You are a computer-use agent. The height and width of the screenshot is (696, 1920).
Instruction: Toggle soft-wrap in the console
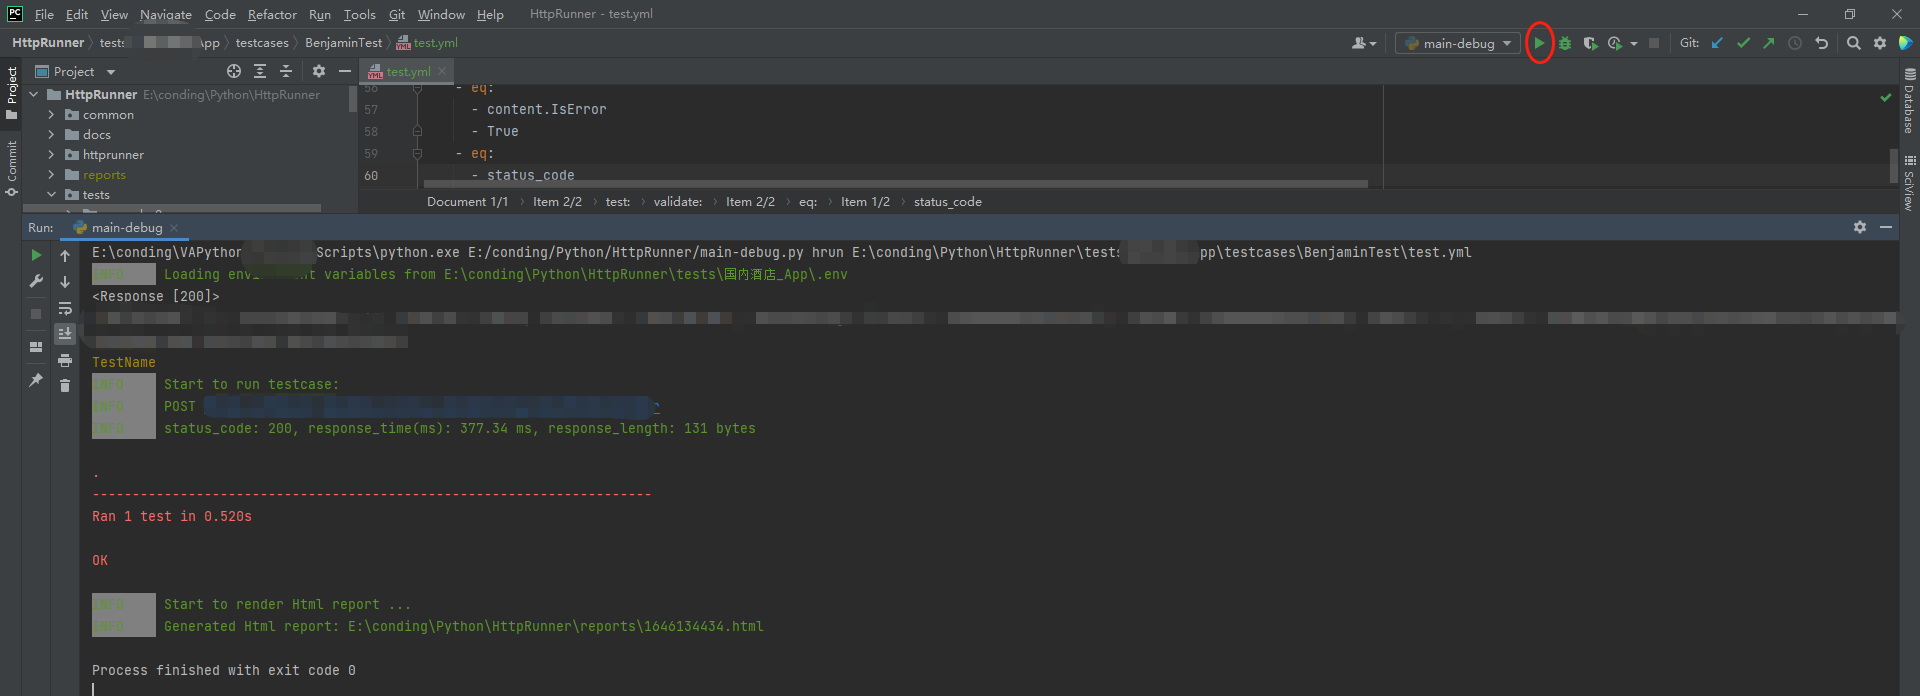[65, 308]
